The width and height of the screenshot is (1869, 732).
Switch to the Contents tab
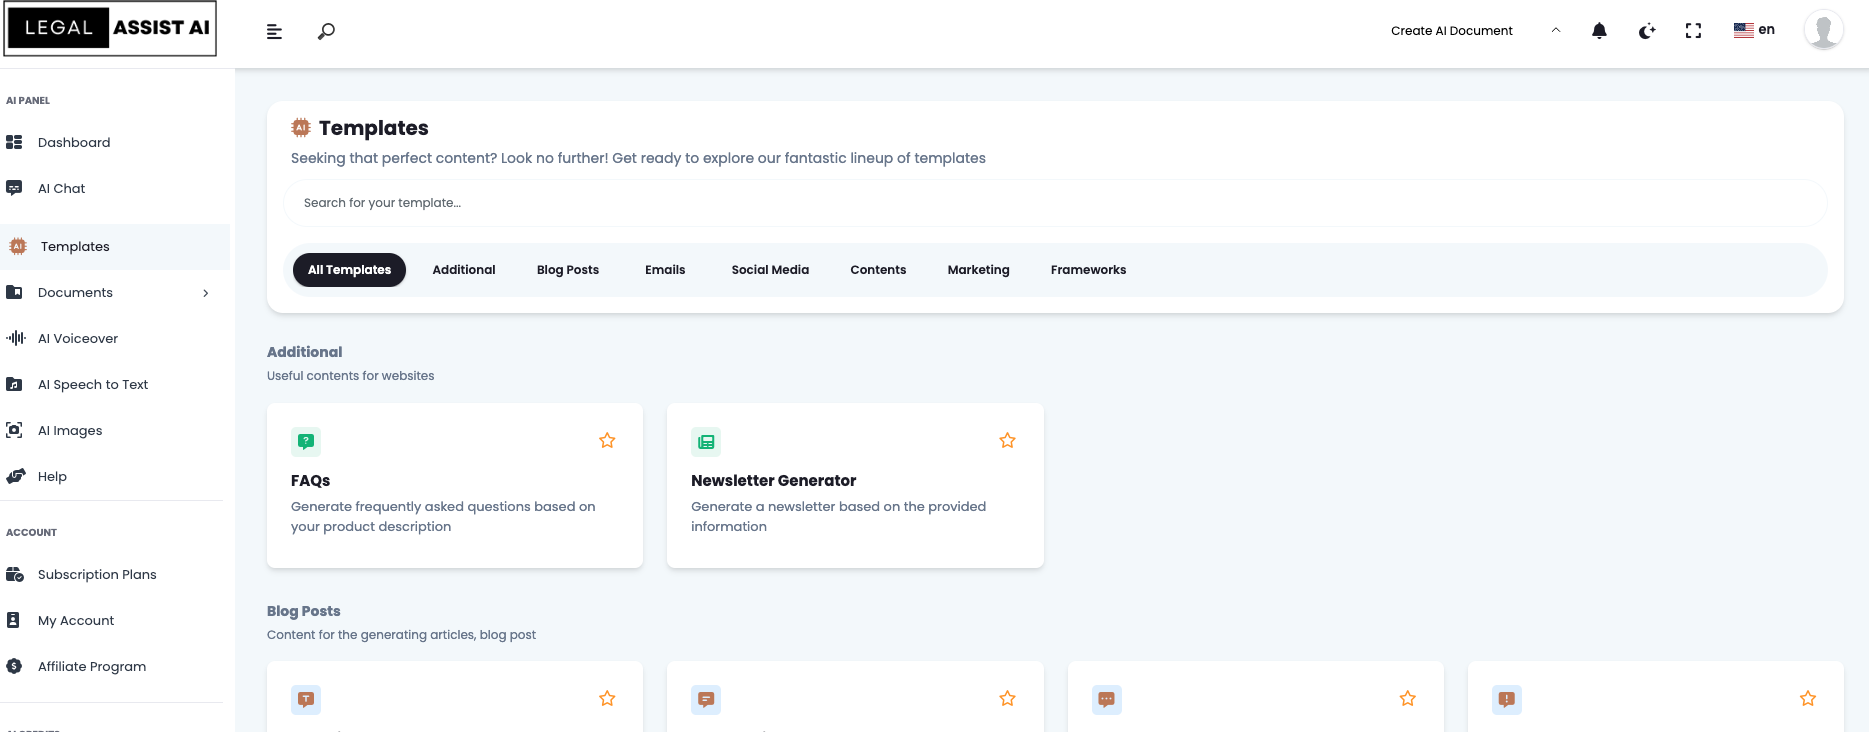pyautogui.click(x=878, y=270)
